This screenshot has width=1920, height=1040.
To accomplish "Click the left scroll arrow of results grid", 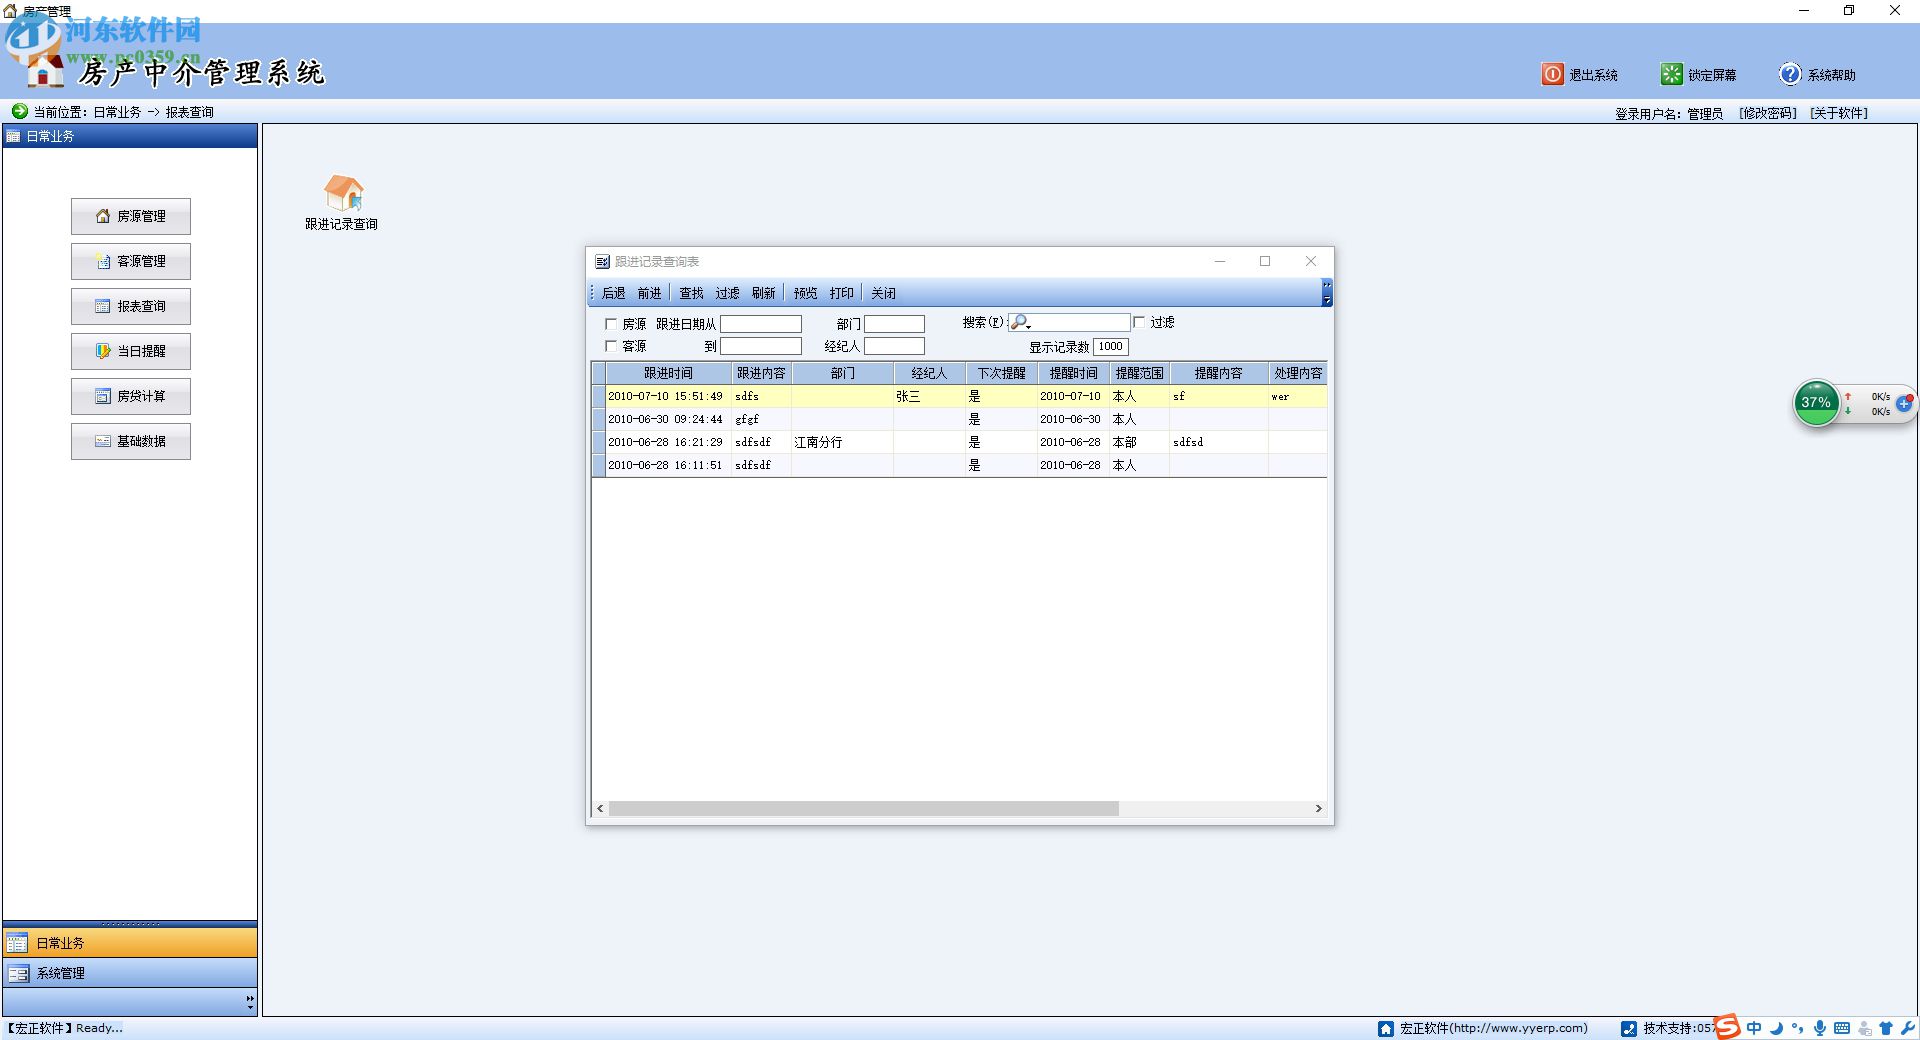I will (600, 808).
